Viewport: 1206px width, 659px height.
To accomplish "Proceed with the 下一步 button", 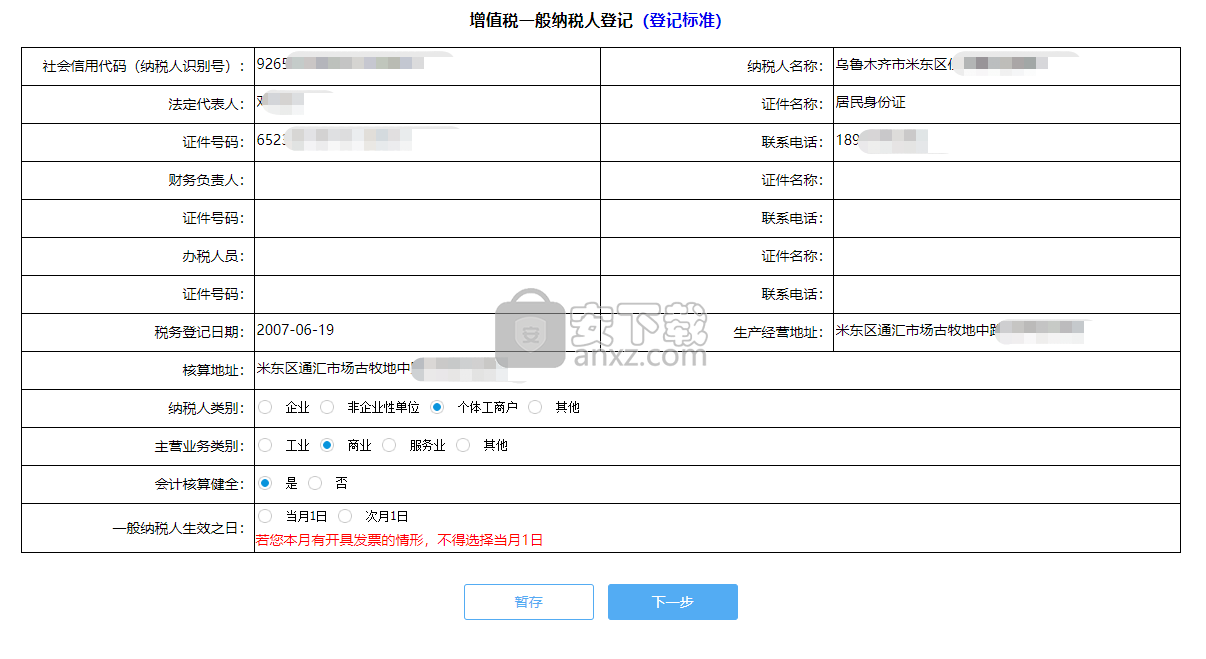I will [x=673, y=602].
